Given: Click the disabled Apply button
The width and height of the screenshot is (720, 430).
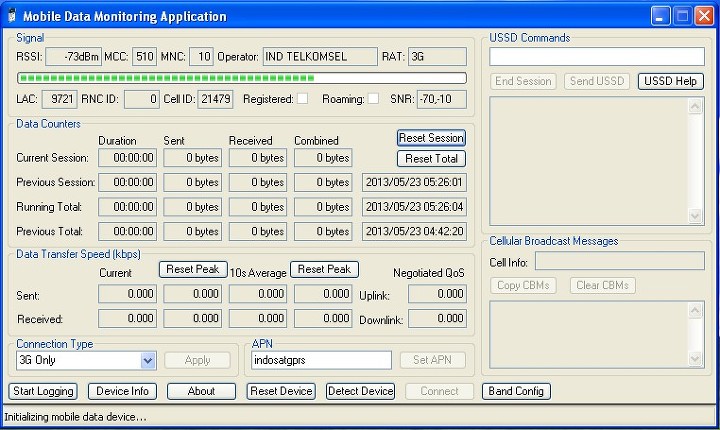Looking at the screenshot, I should [197, 360].
